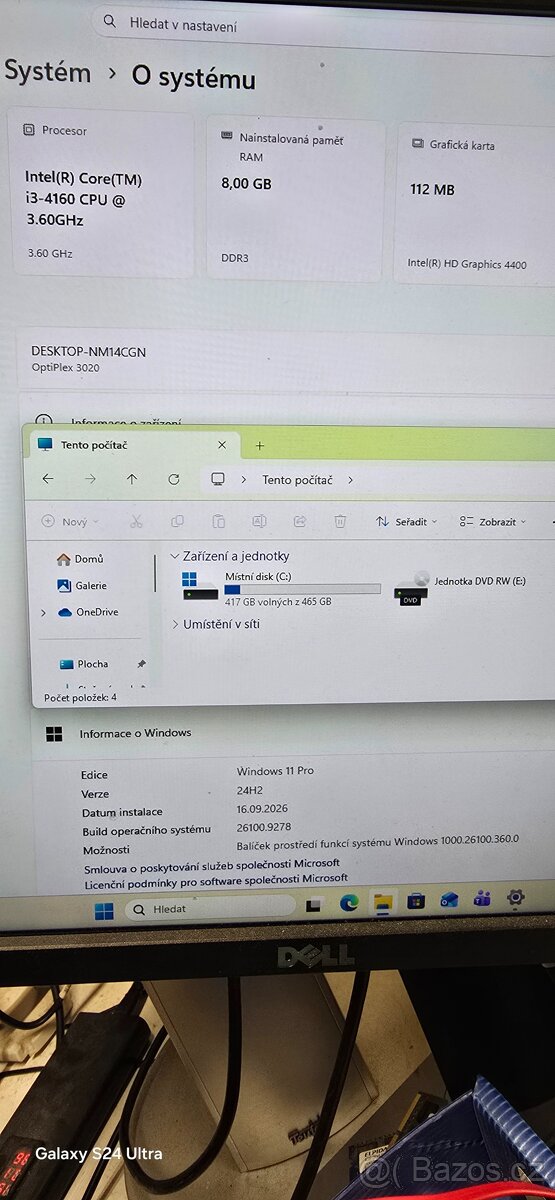Click the Počet položek: 4 status text
The width and height of the screenshot is (555, 1200).
[80, 697]
